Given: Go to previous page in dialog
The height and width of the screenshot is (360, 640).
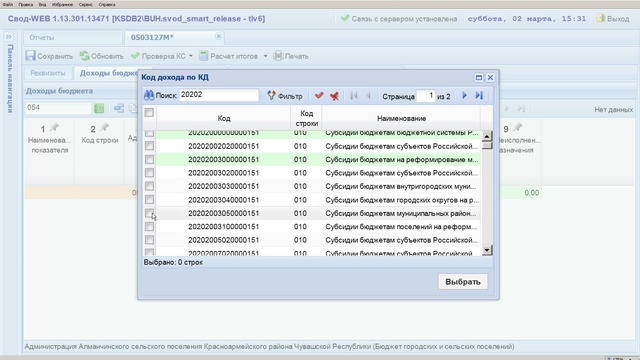Looking at the screenshot, I should click(369, 96).
